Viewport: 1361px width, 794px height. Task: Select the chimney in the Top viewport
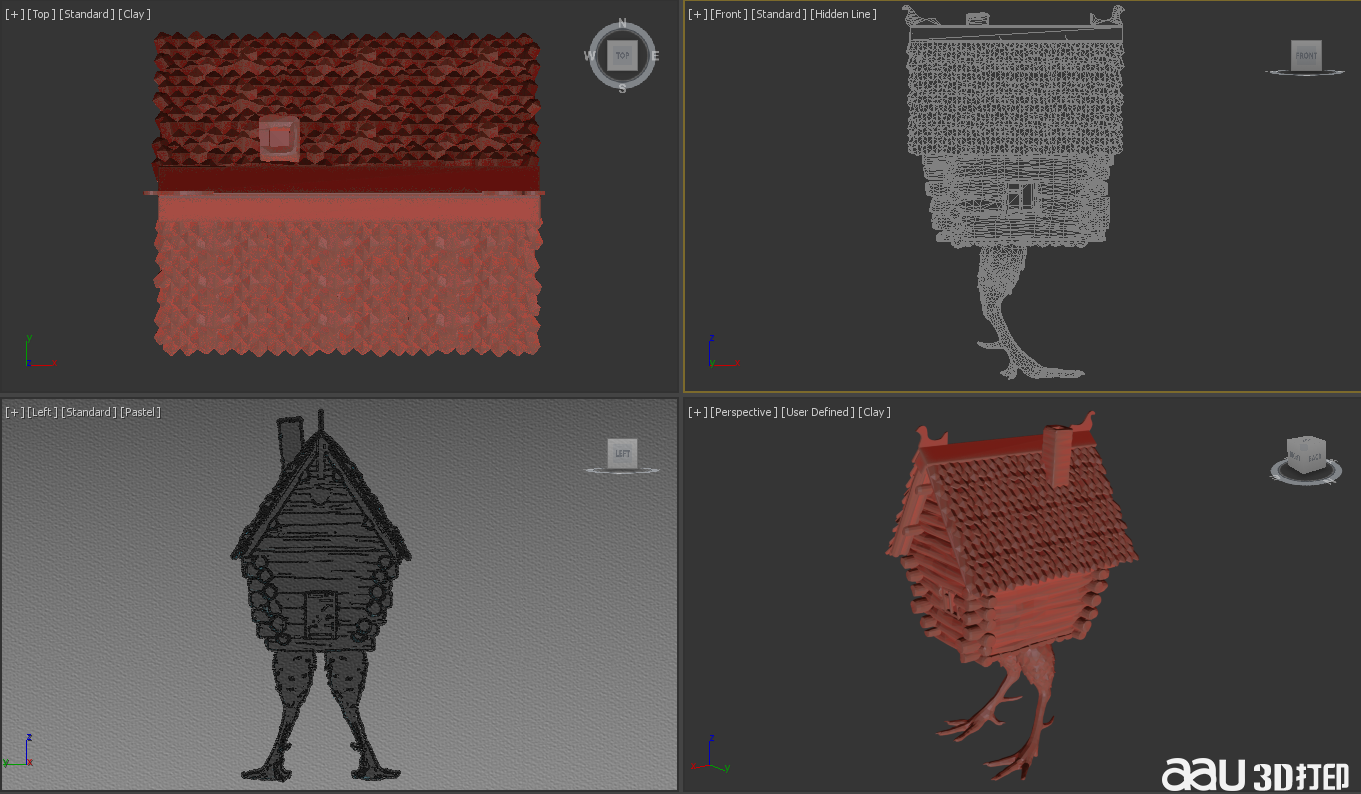point(279,138)
